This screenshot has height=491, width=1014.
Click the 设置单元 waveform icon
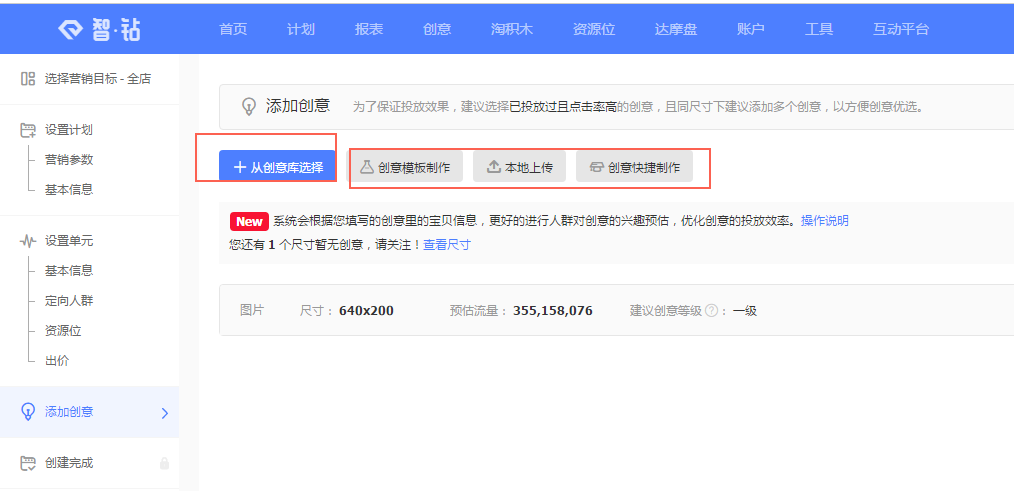27,241
